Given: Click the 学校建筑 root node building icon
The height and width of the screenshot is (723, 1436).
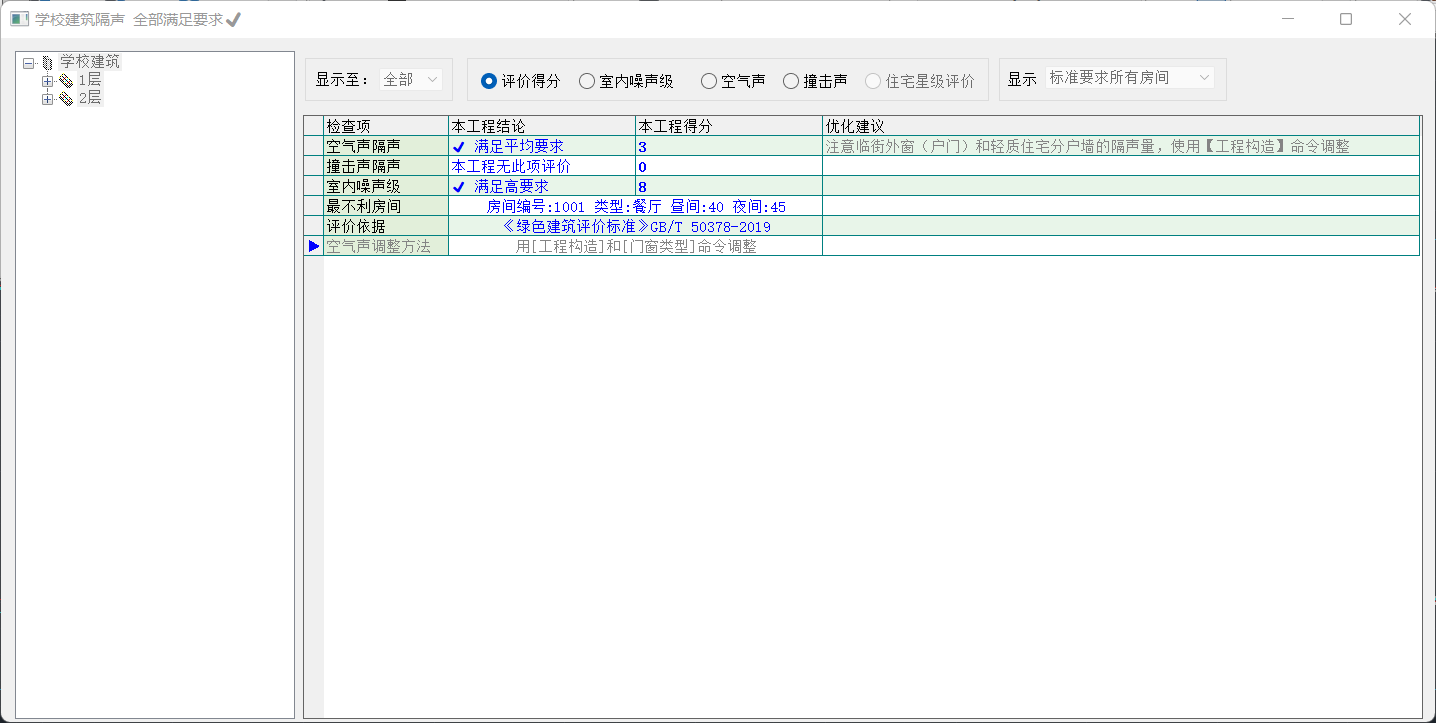Looking at the screenshot, I should [x=47, y=63].
